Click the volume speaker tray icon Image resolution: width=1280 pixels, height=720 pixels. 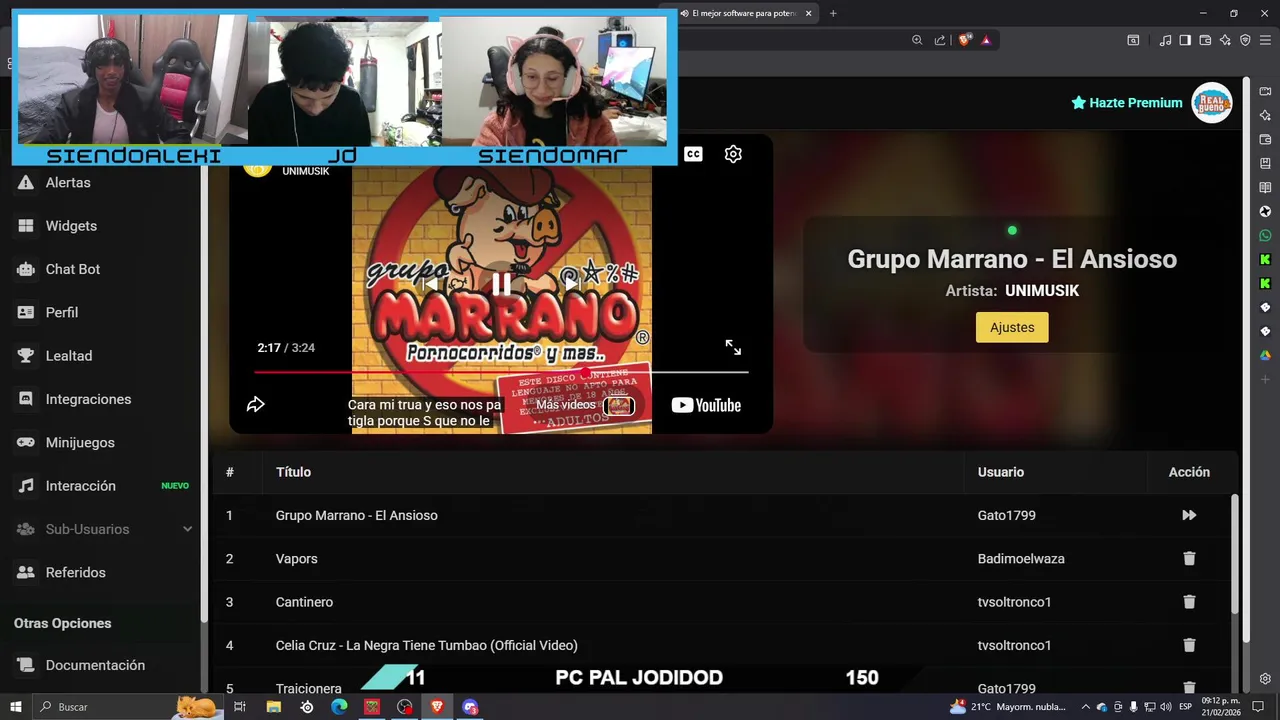tap(1166, 707)
